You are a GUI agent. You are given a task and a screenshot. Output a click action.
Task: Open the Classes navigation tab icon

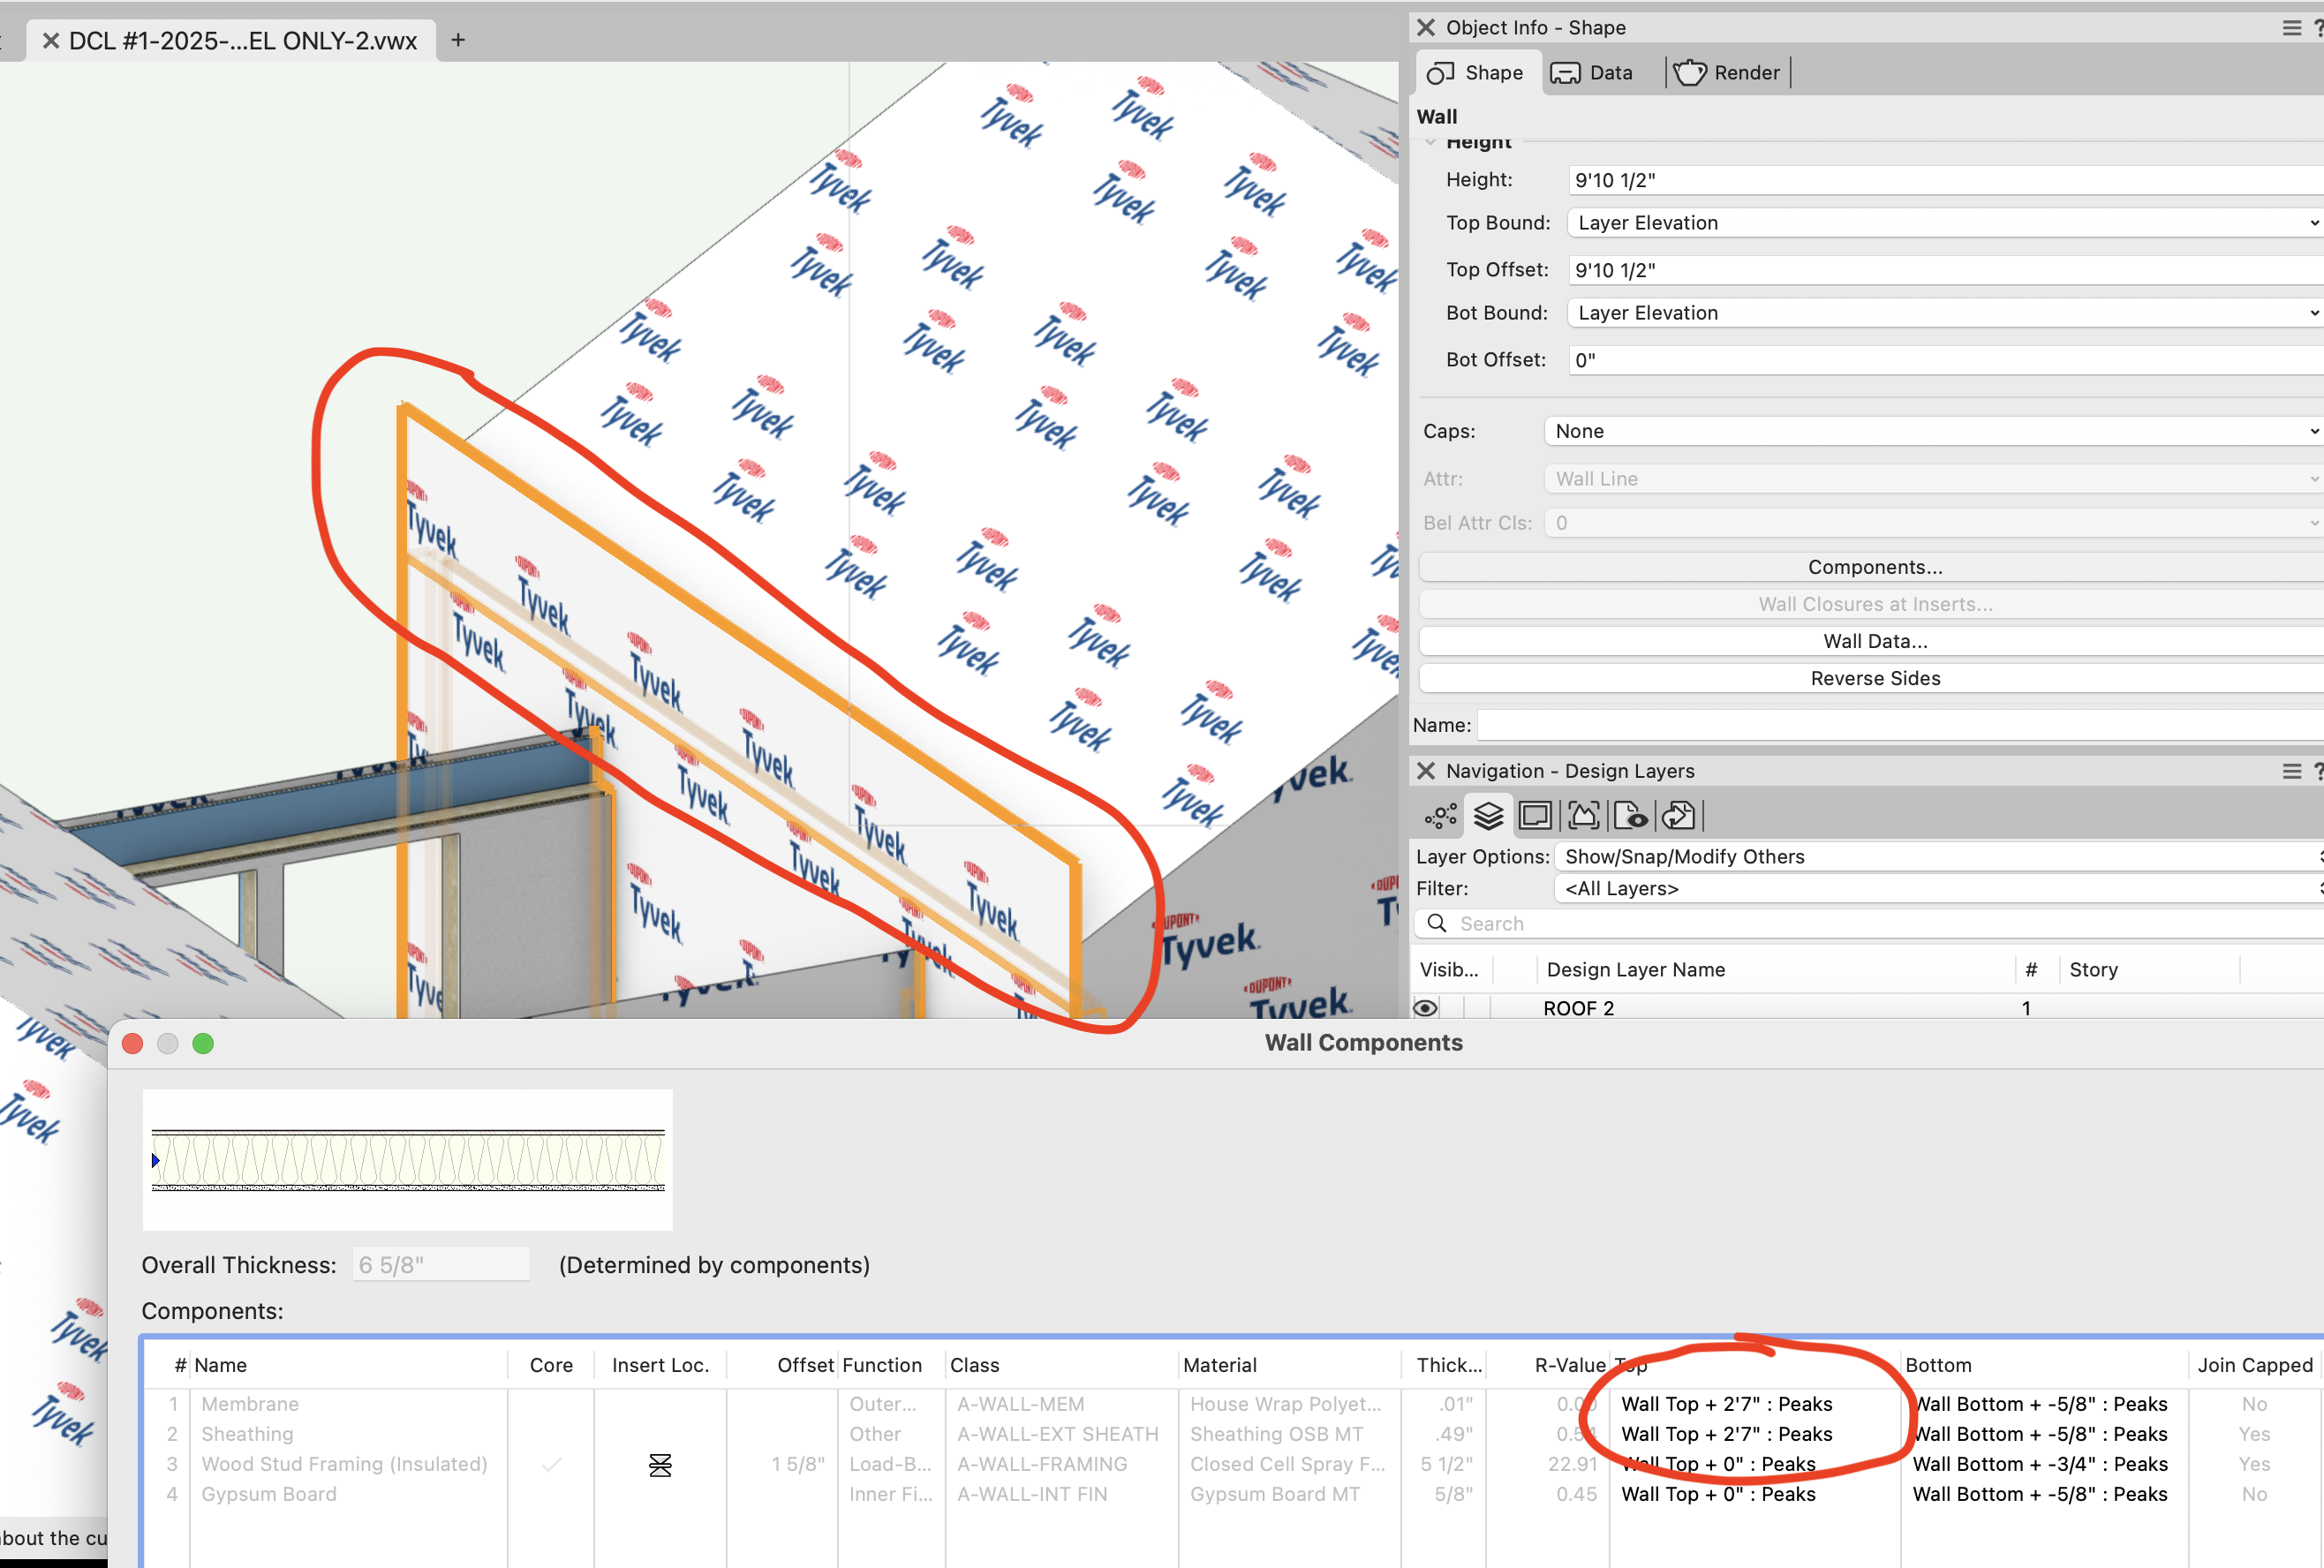[x=1440, y=816]
